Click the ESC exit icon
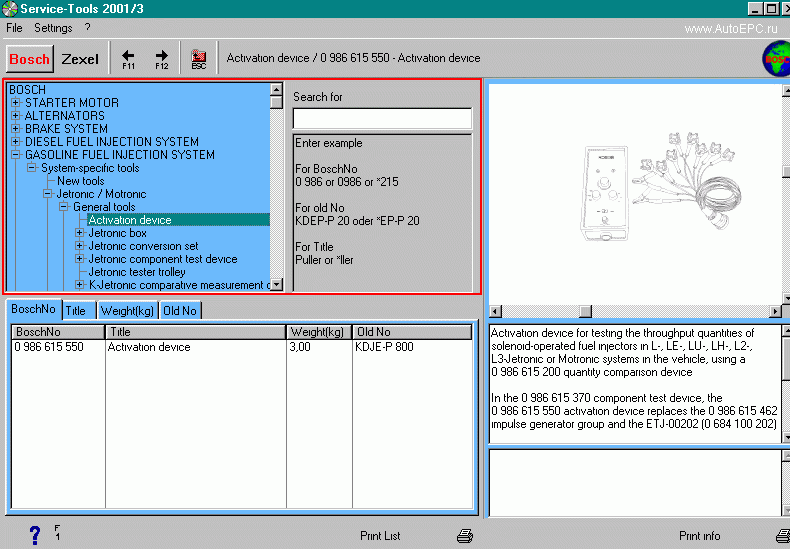This screenshot has width=790, height=549. [199, 59]
